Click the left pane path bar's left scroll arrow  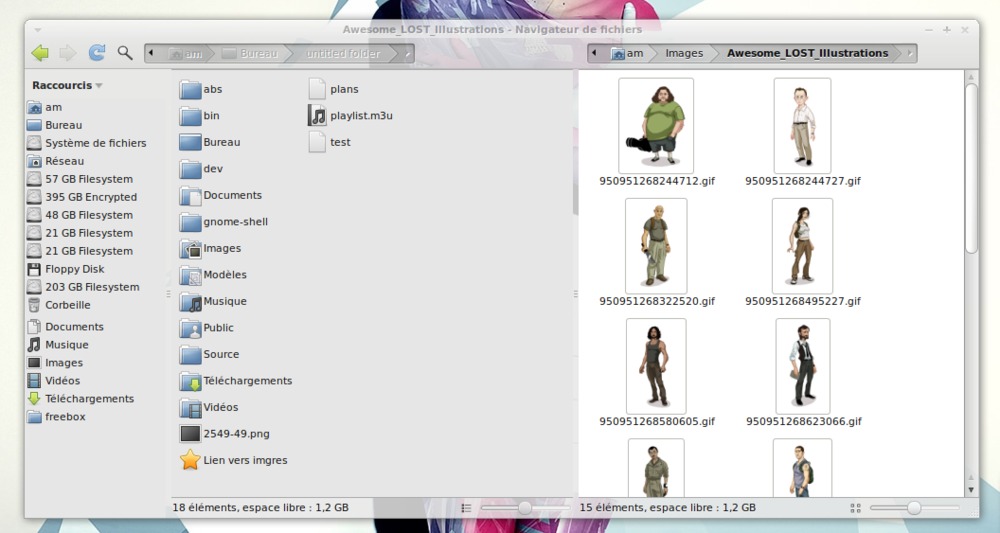pyautogui.click(x=151, y=53)
